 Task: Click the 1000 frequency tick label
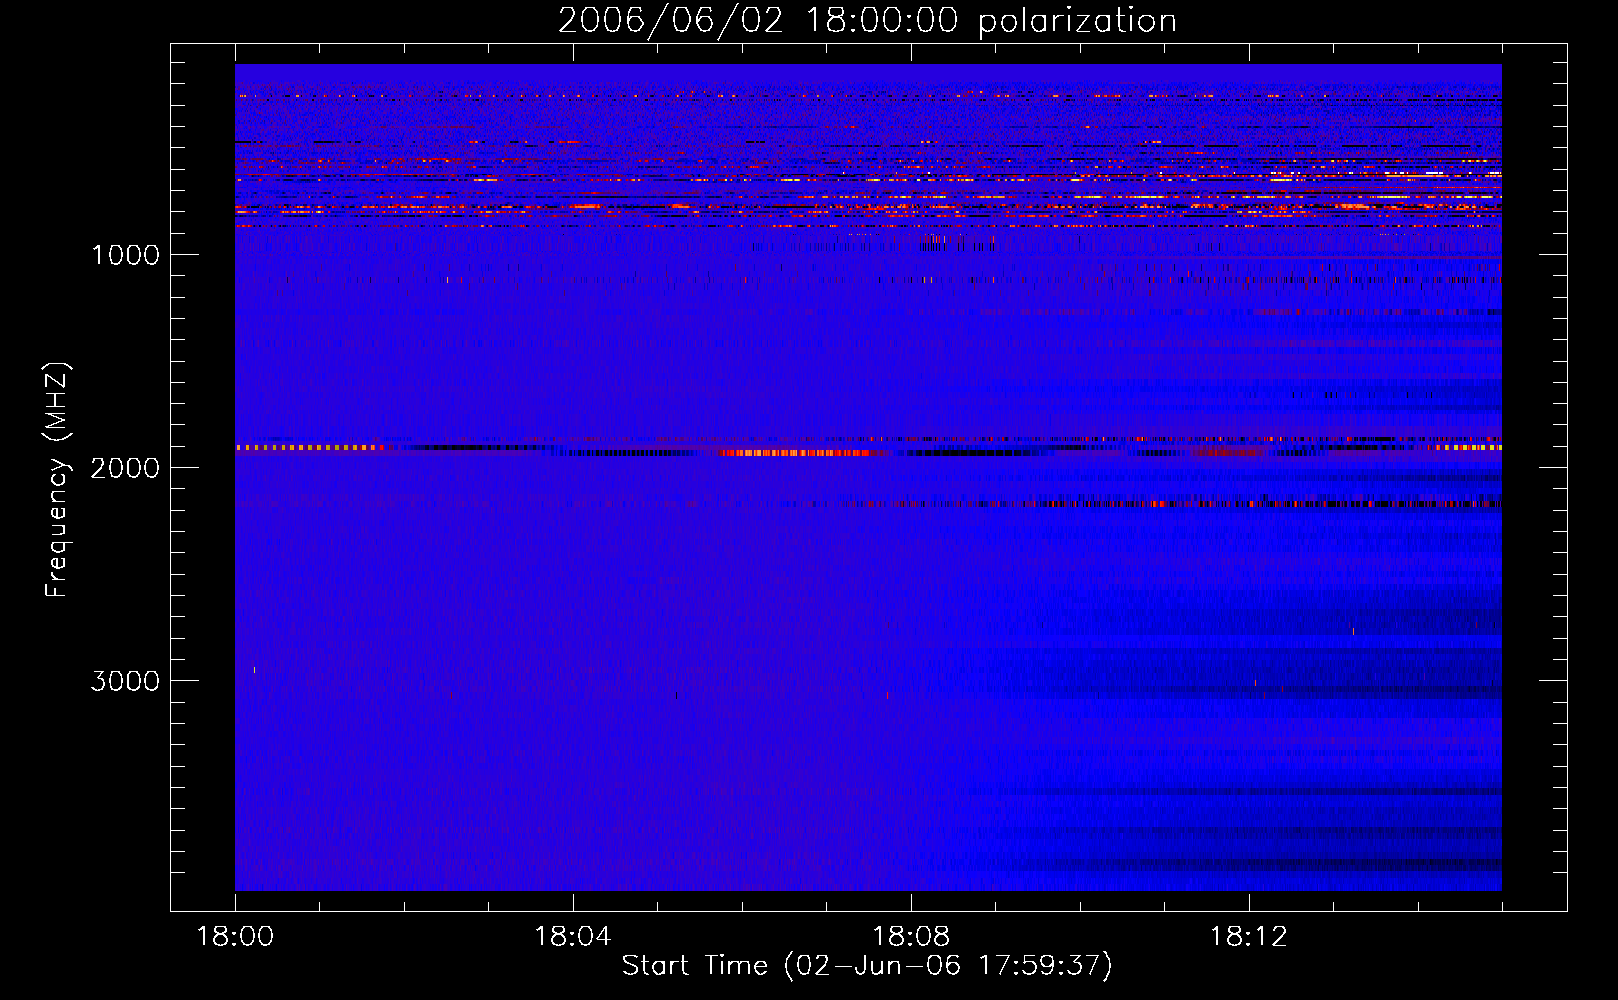125,255
